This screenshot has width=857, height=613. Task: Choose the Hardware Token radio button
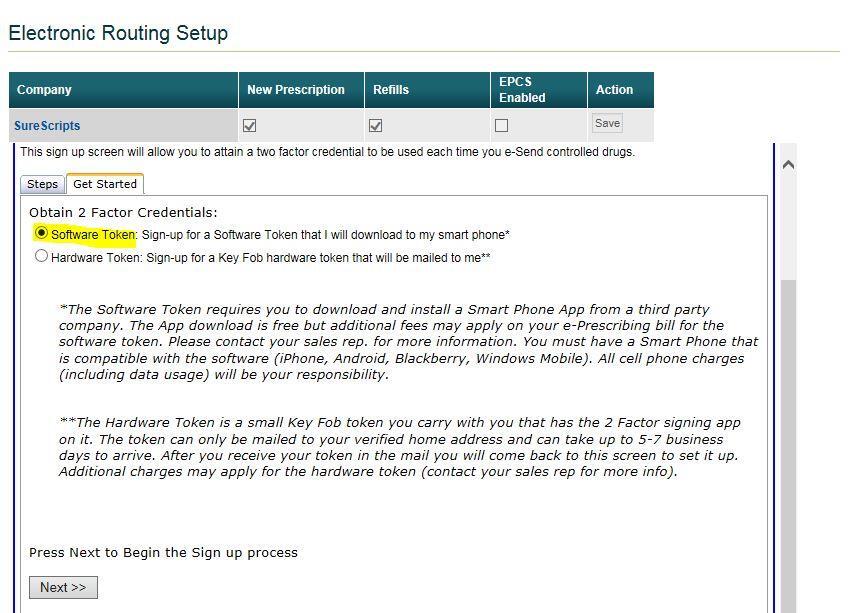[41, 256]
